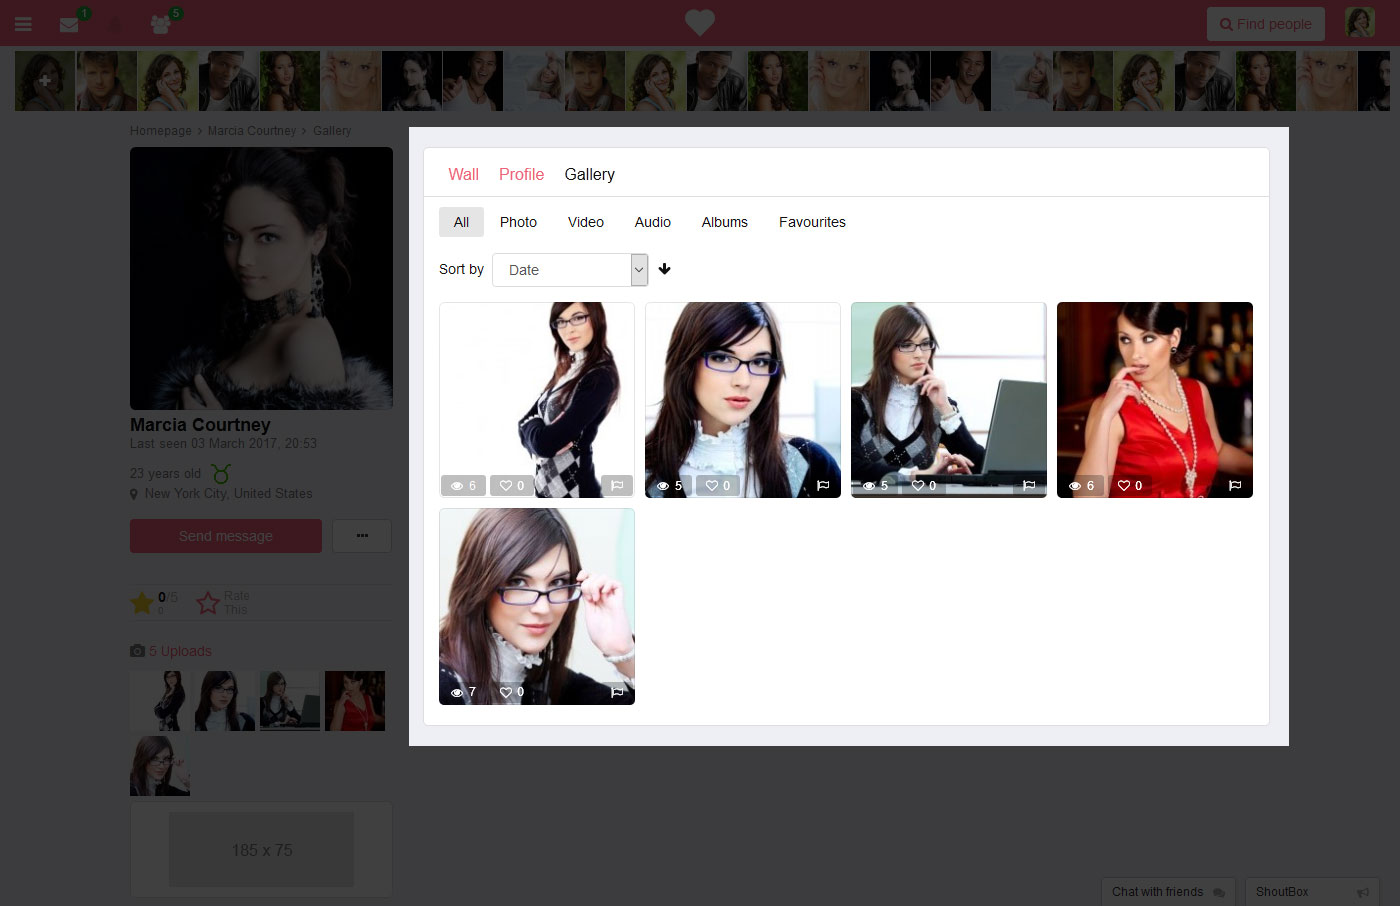The width and height of the screenshot is (1400, 906).
Task: Open Chat with friends panel
Action: [x=1168, y=892]
